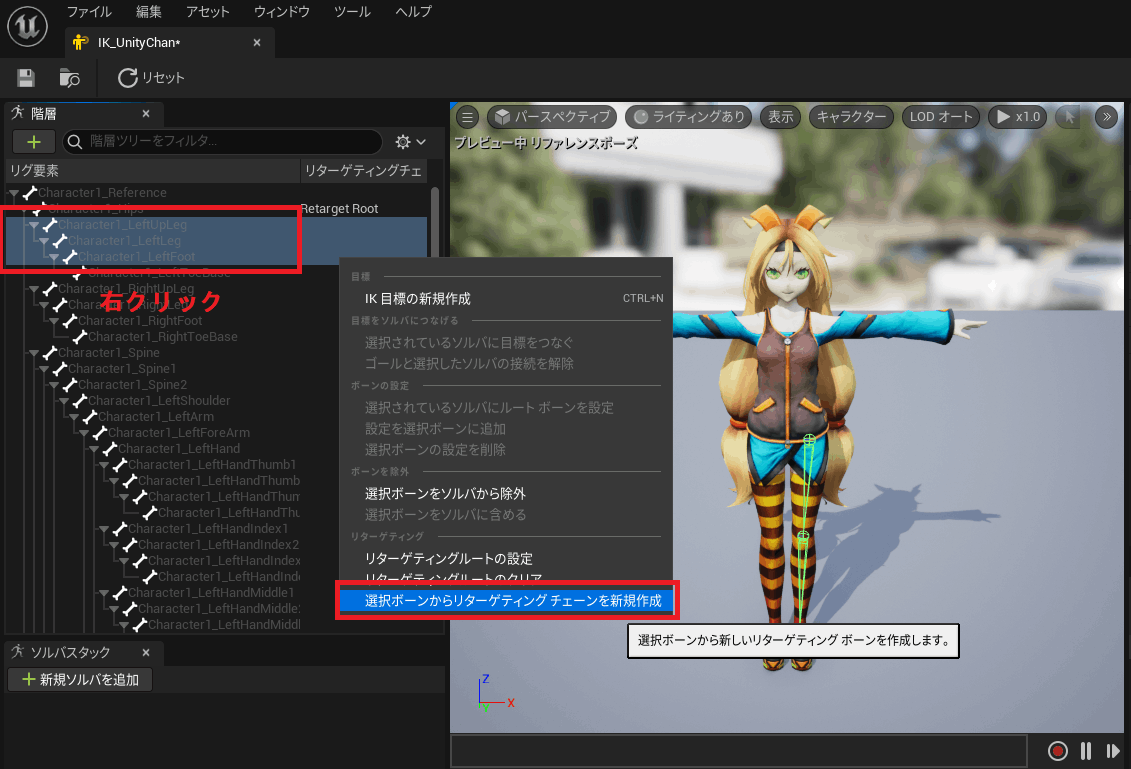The width and height of the screenshot is (1131, 769).
Task: Step forward one frame
Action: coord(1113,752)
